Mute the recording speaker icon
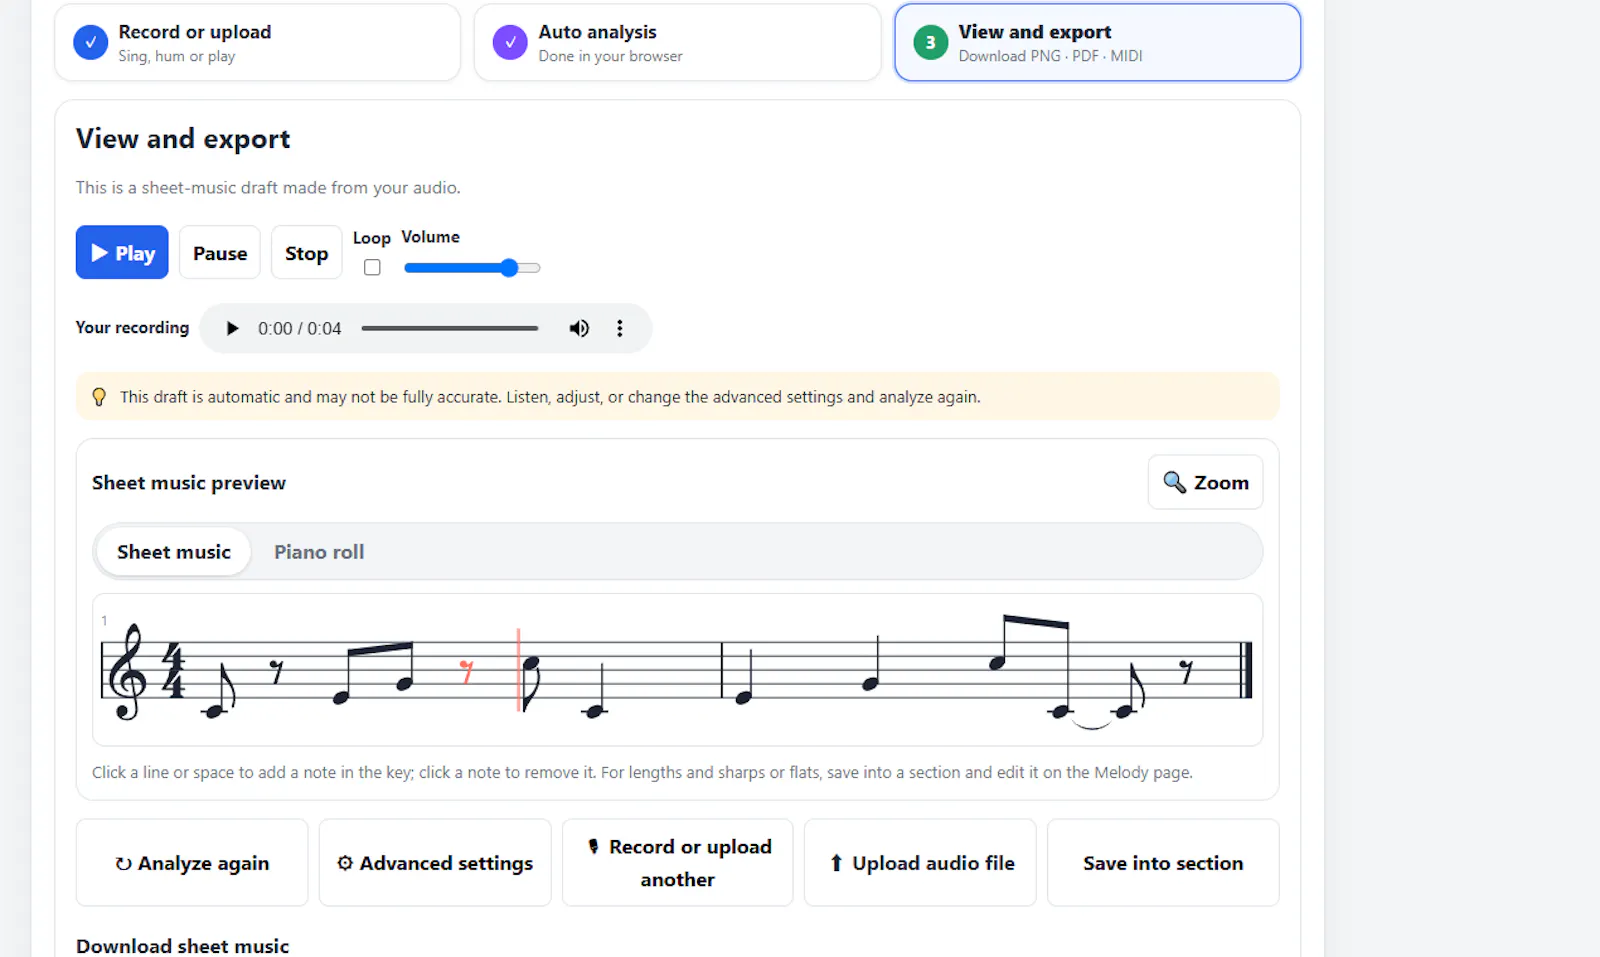 point(579,328)
